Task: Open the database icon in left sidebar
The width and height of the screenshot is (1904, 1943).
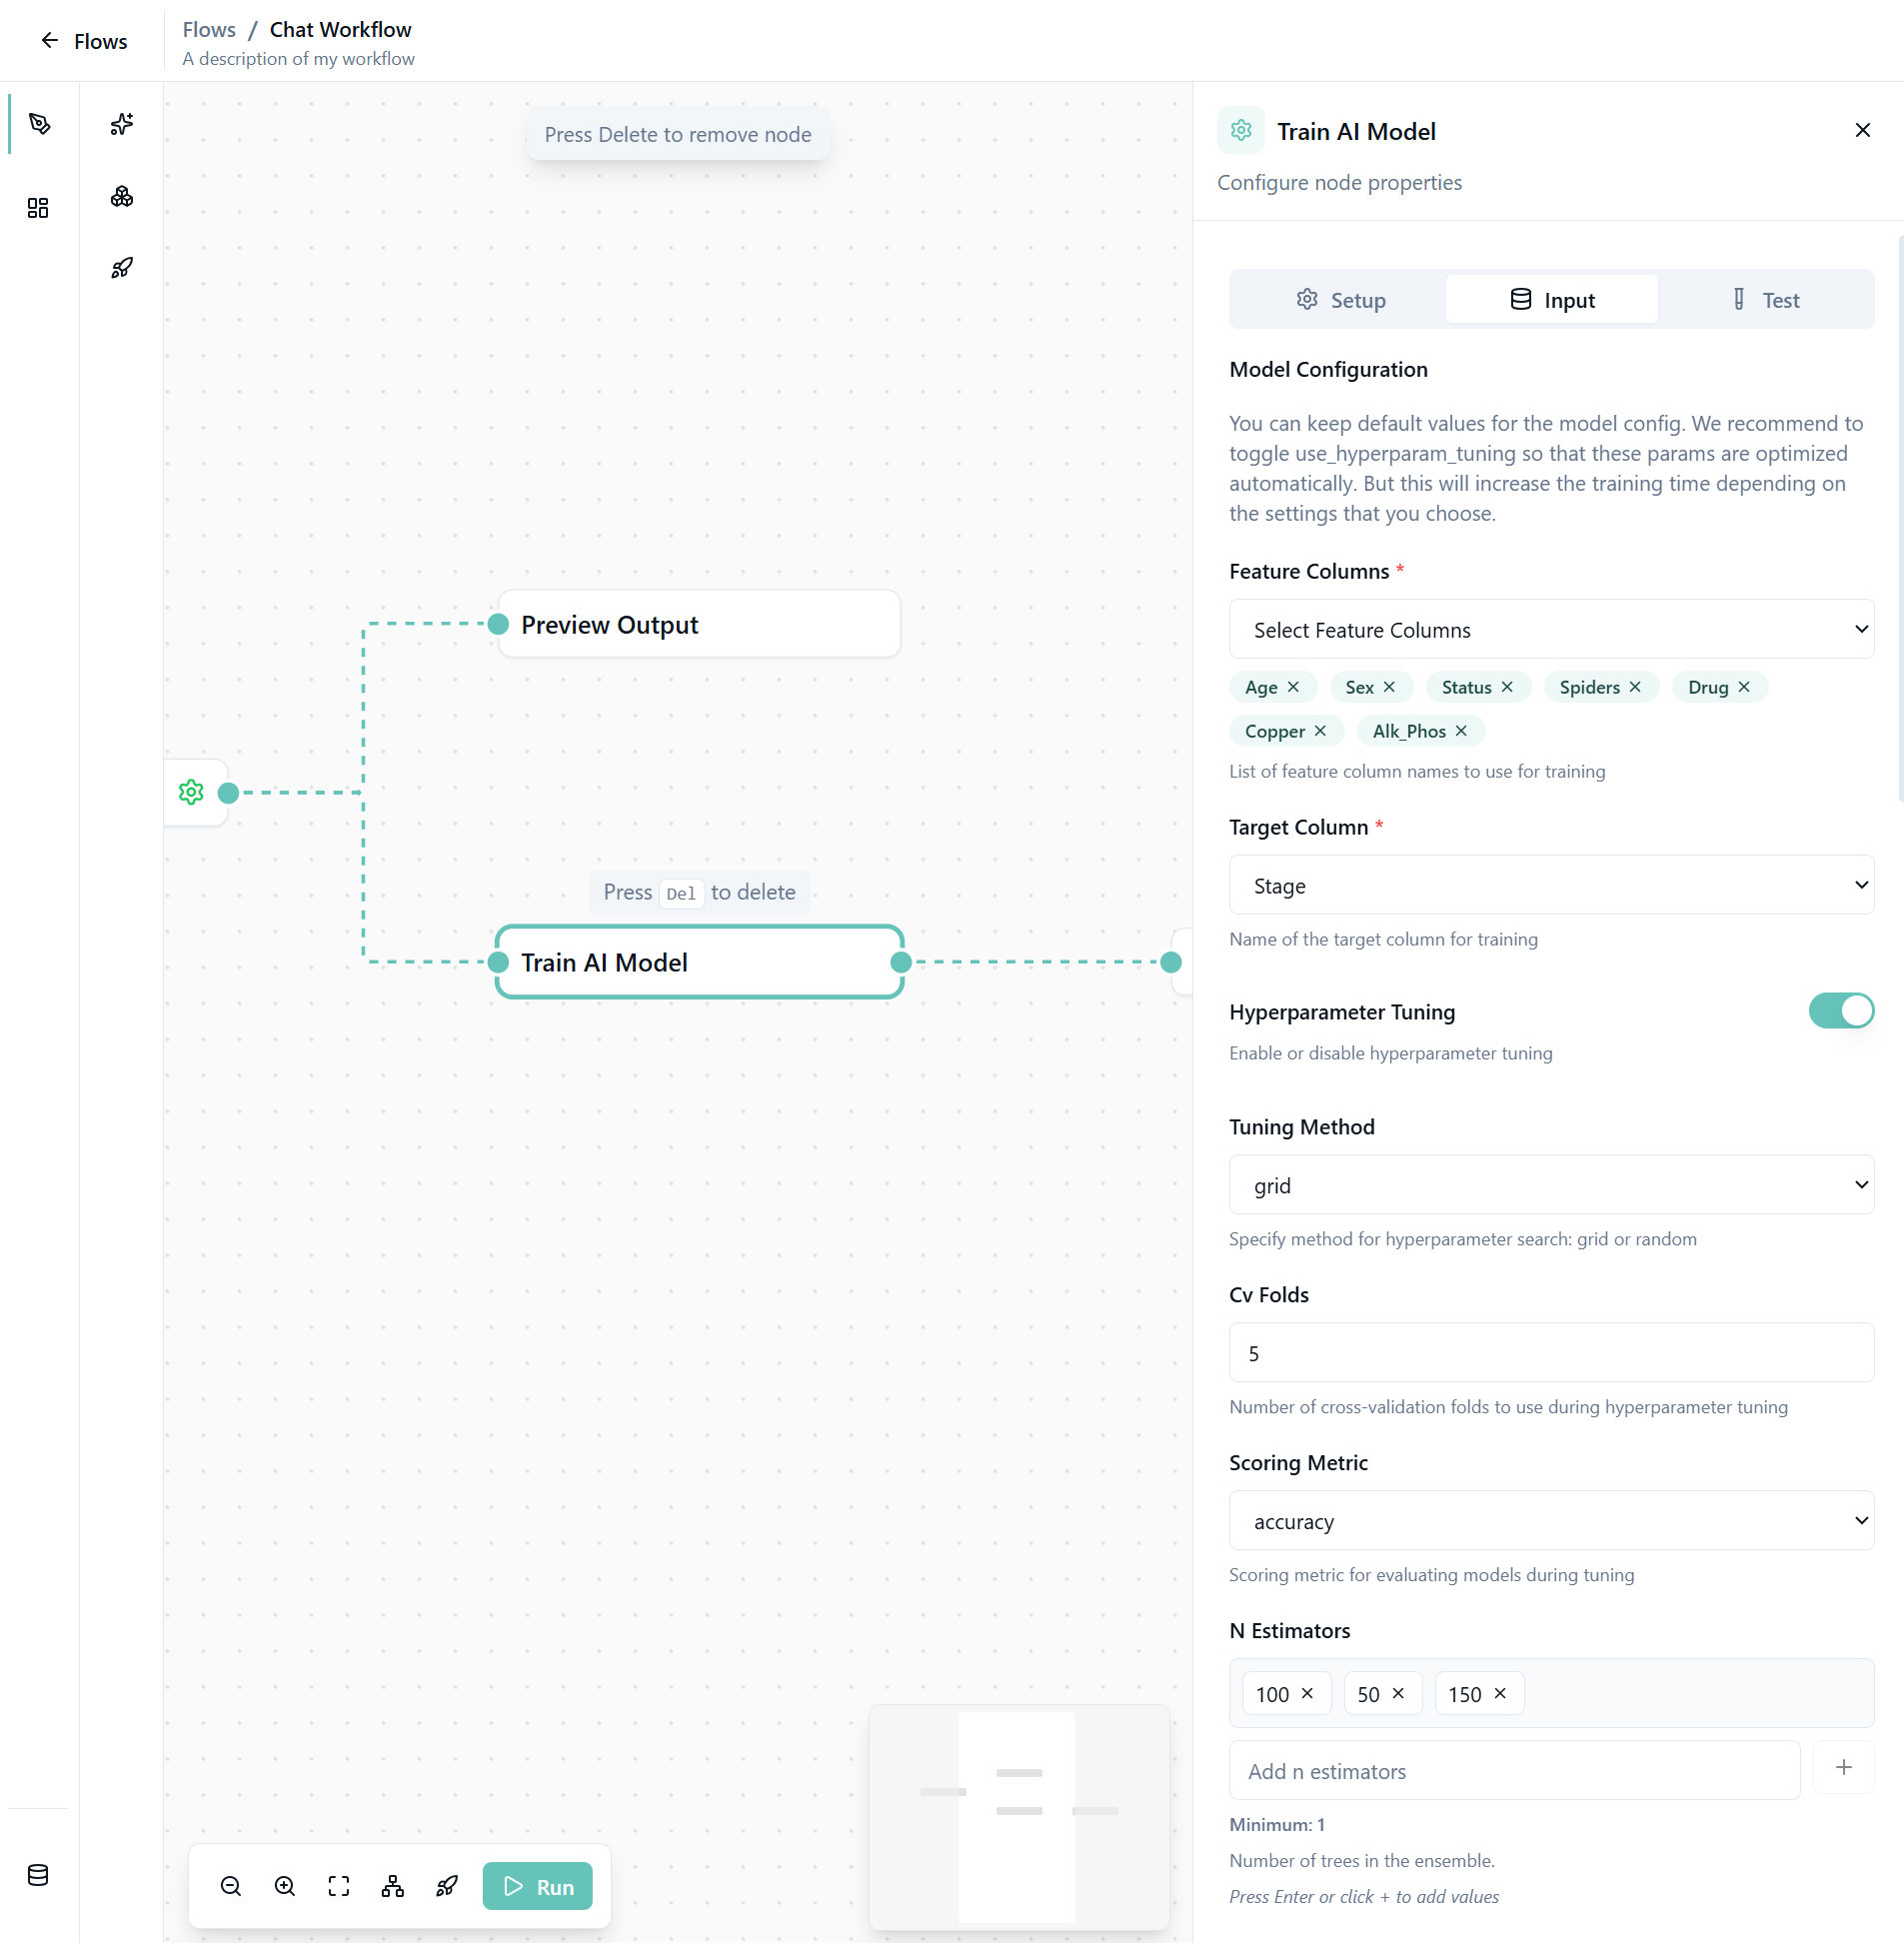Action: [x=38, y=1875]
